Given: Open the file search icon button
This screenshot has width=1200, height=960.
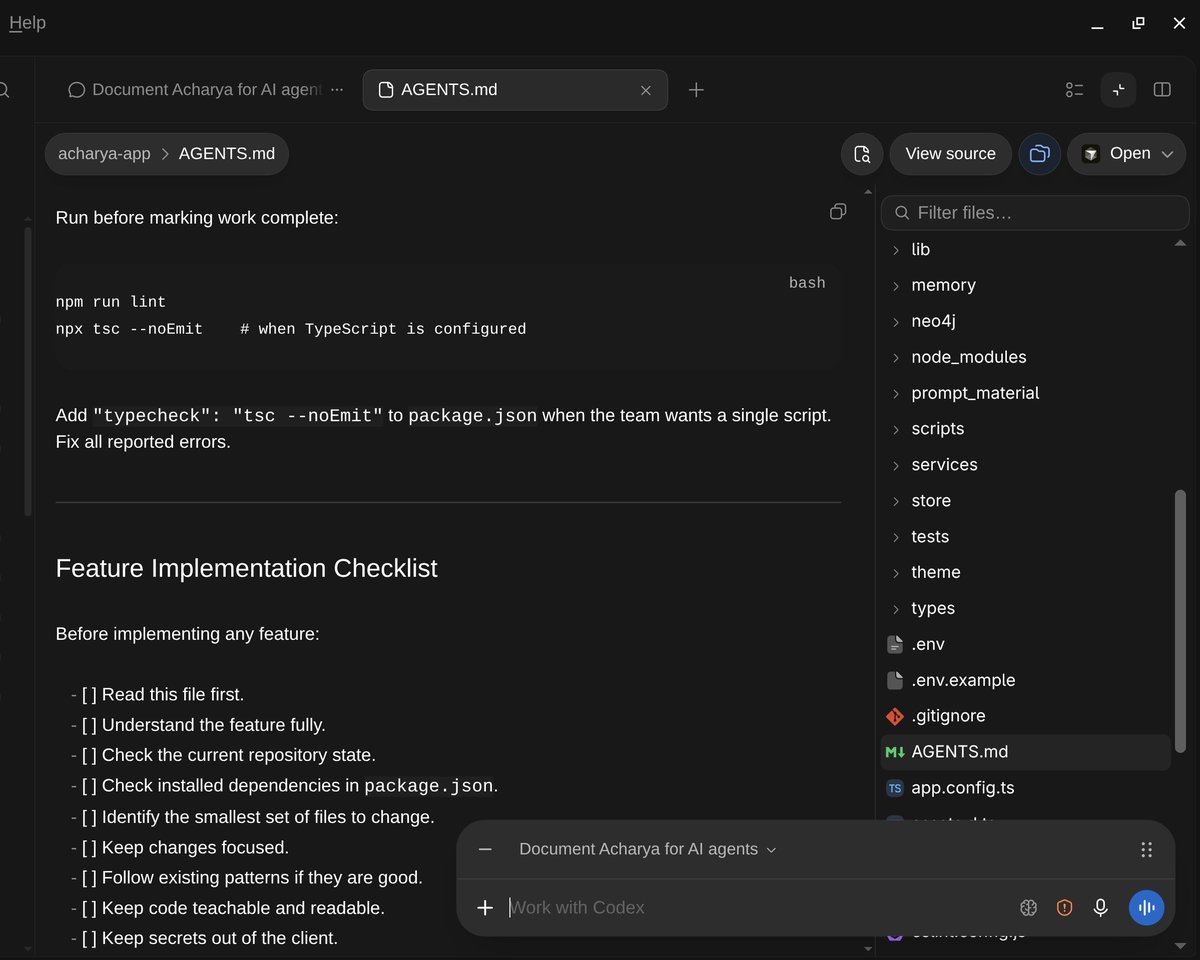Looking at the screenshot, I should click(862, 154).
